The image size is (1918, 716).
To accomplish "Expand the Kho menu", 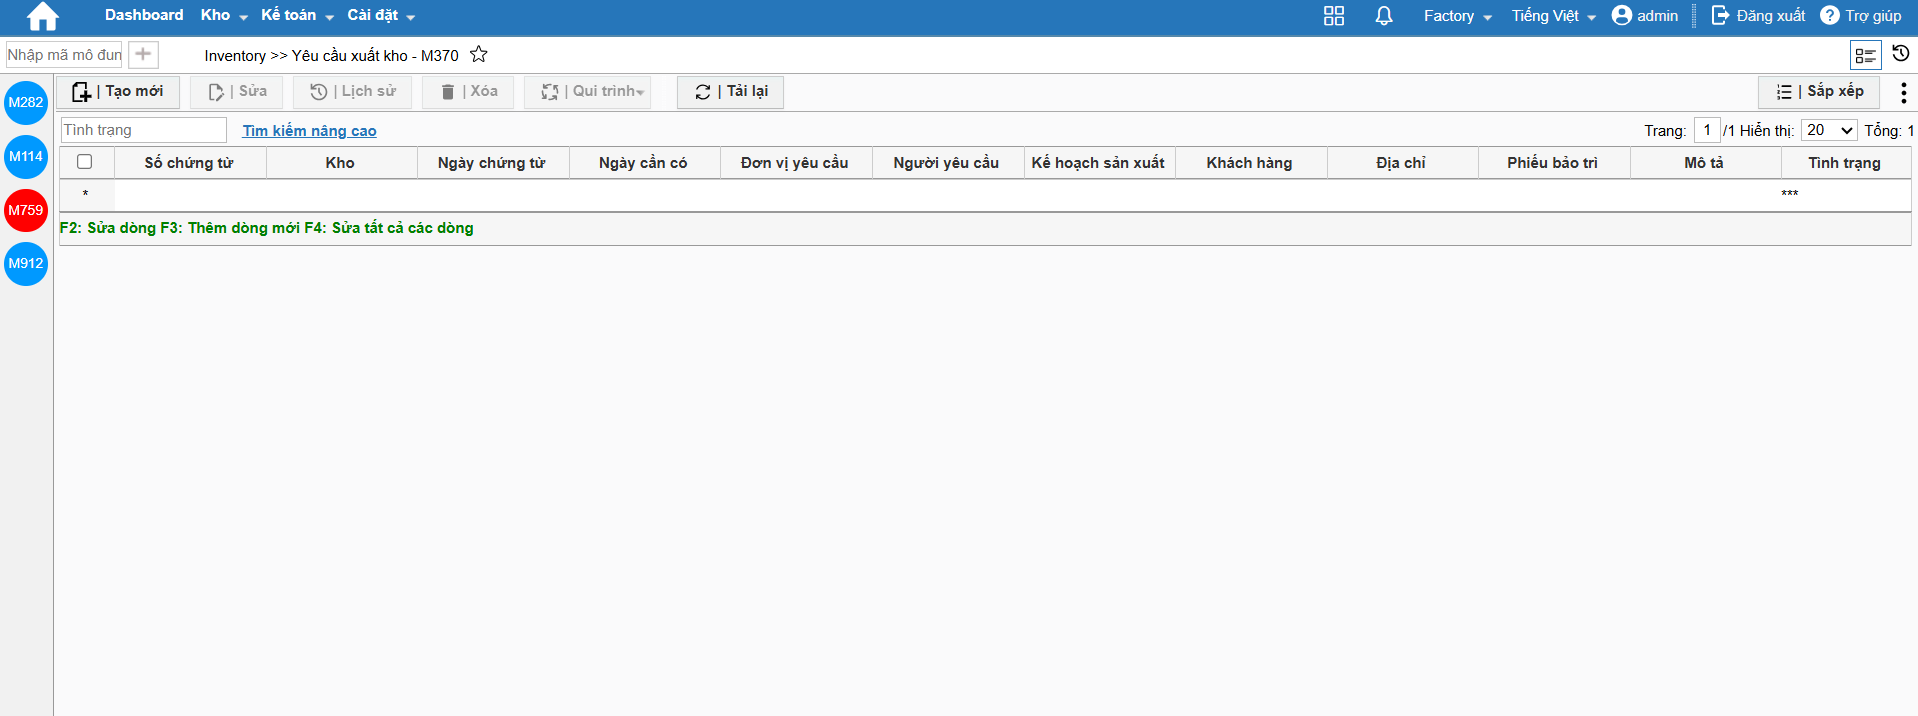I will [x=224, y=15].
